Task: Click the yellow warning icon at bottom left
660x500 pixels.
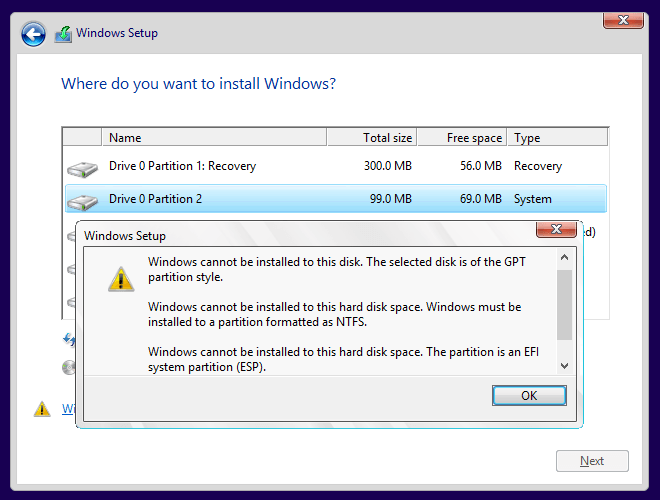Action: (42, 408)
